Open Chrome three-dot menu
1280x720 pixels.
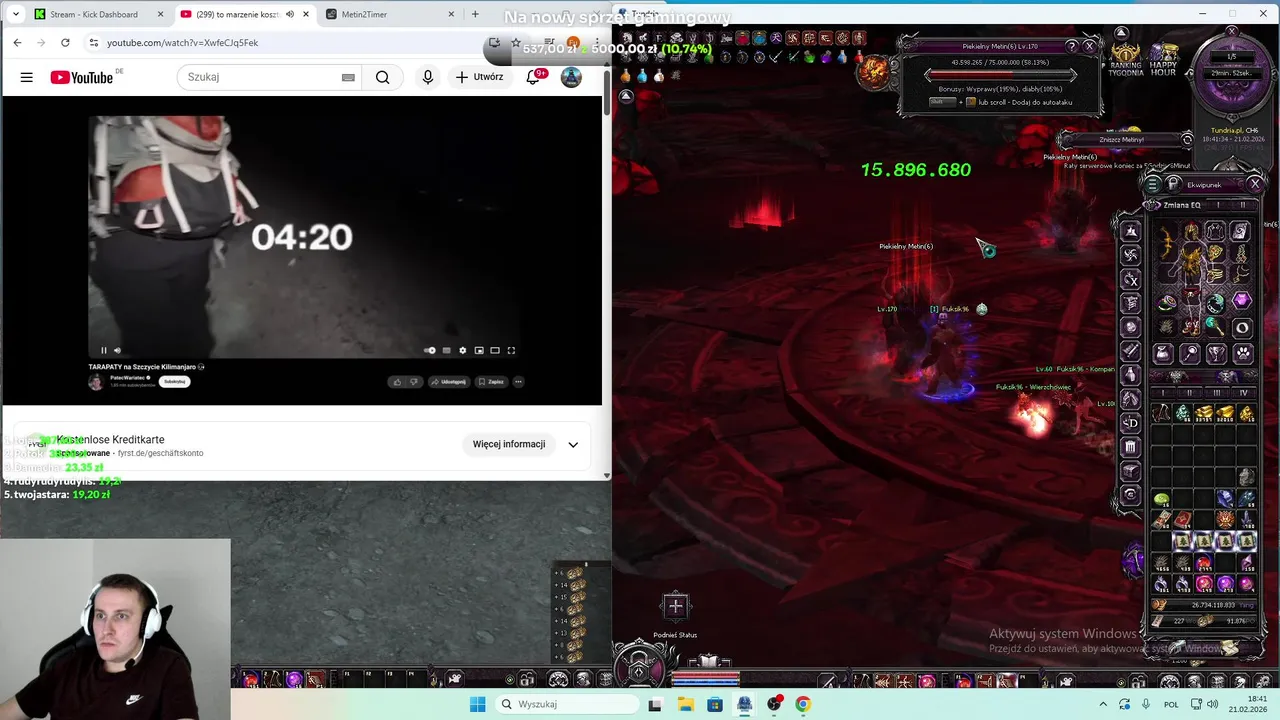[598, 43]
